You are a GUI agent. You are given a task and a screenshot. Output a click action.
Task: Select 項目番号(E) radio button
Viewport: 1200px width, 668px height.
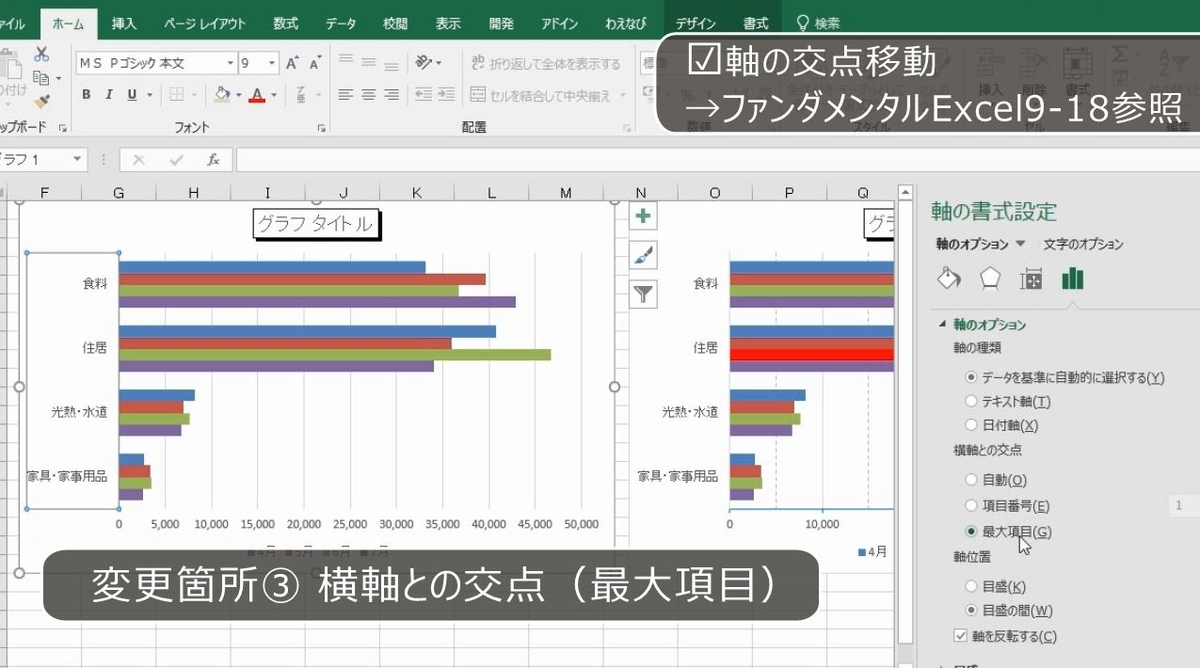tap(971, 506)
